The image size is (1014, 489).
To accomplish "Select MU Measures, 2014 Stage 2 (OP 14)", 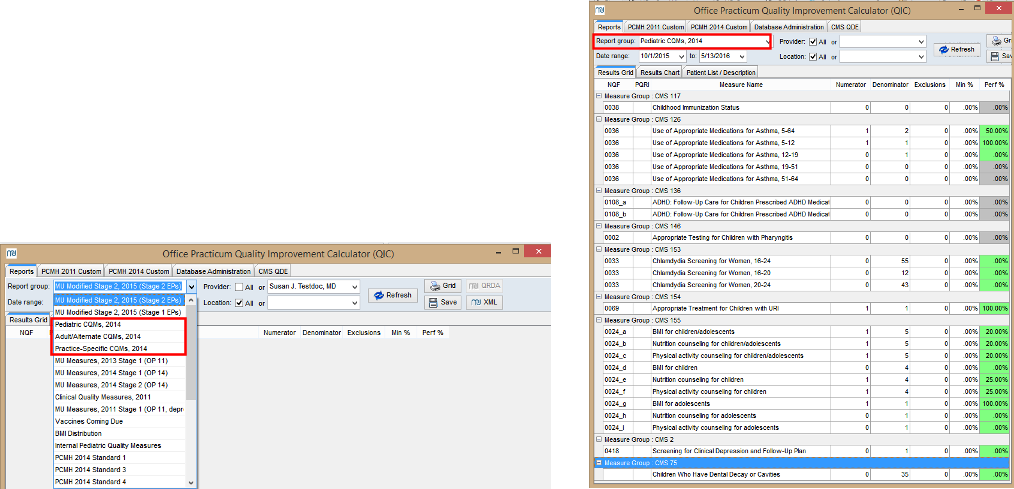I will (120, 385).
